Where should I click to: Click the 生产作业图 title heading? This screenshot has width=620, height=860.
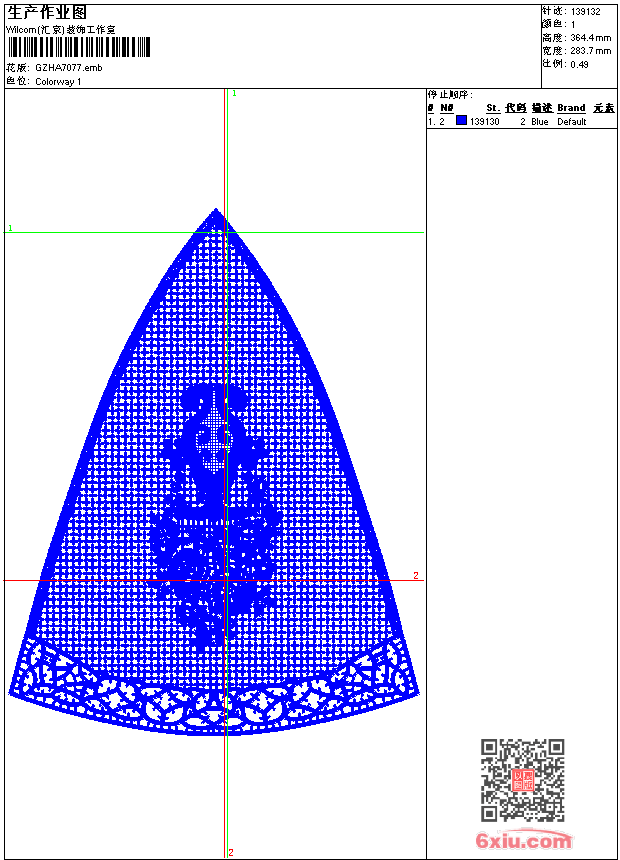[x=46, y=12]
